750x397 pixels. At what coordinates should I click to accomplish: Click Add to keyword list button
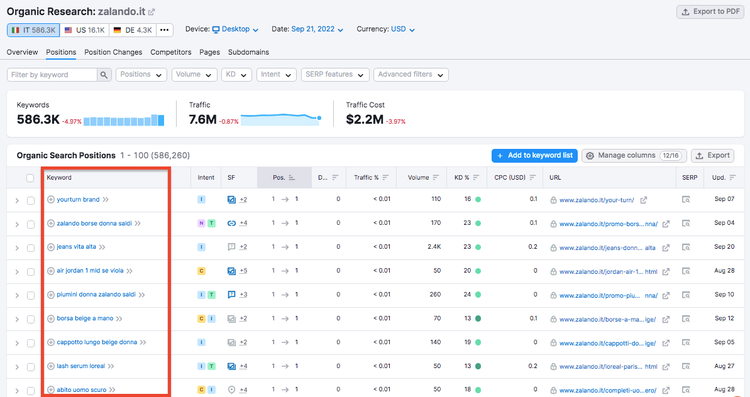coord(534,155)
